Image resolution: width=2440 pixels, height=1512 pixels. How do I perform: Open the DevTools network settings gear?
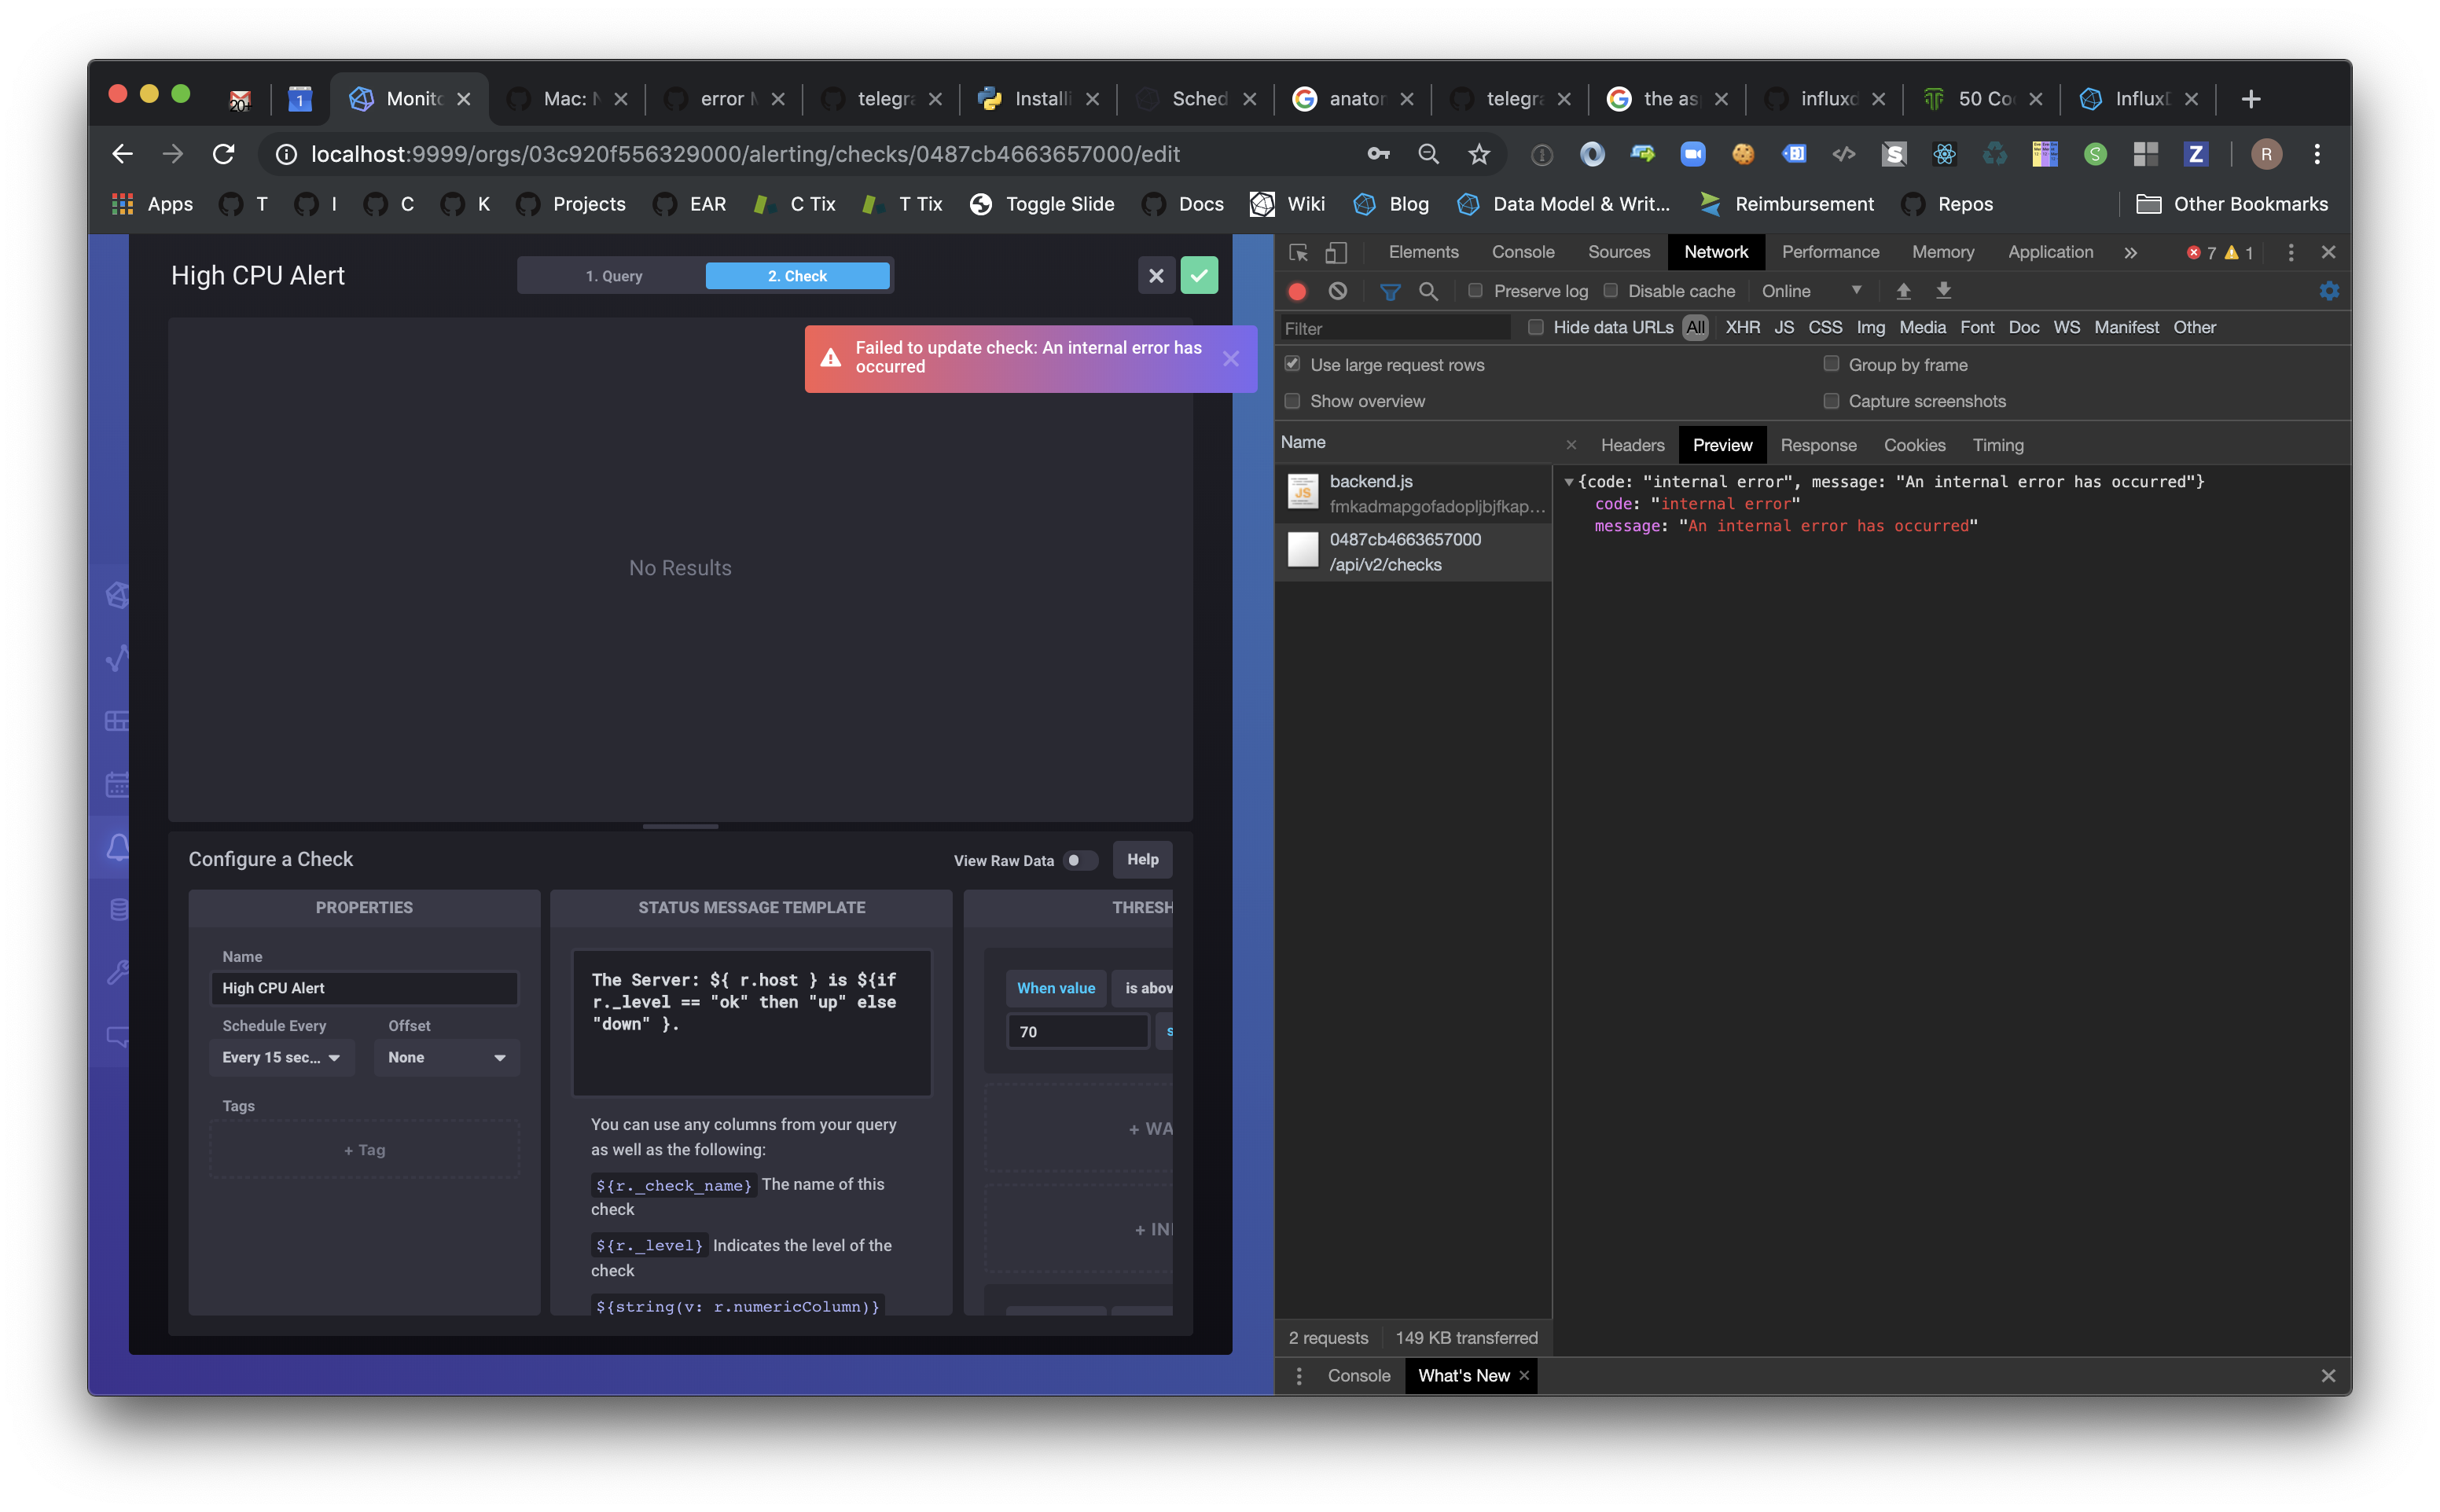coord(2328,291)
